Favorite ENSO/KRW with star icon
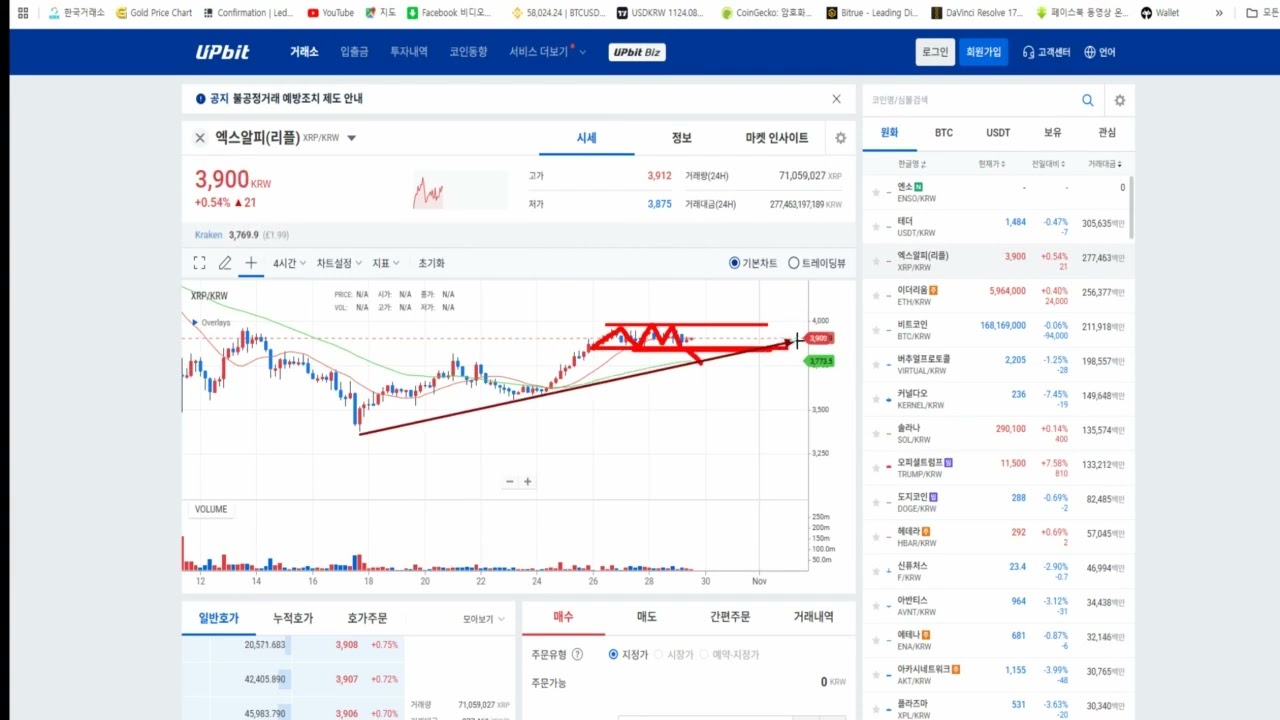 (876, 192)
